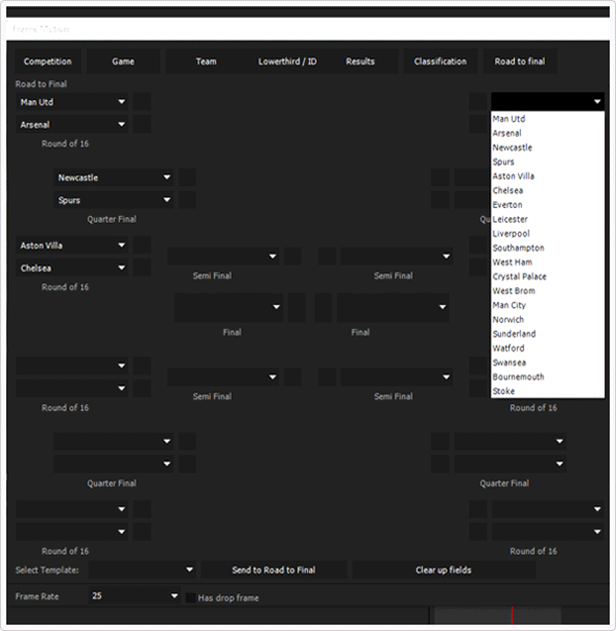Choose Watford from the team list
The width and height of the screenshot is (616, 631).
click(x=548, y=348)
